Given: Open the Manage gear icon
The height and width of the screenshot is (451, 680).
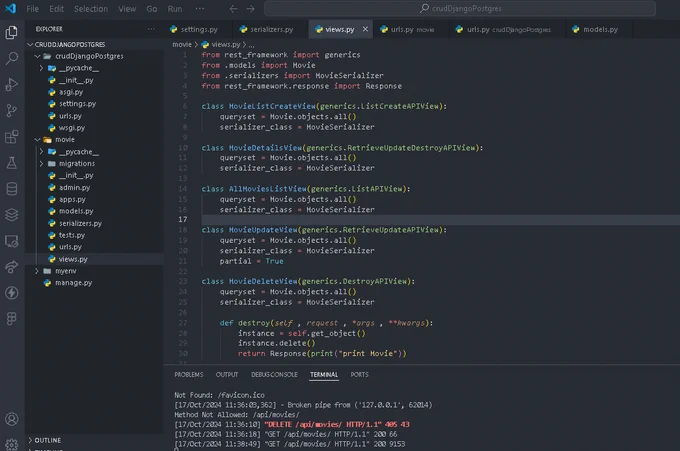Looking at the screenshot, I should pos(12,445).
